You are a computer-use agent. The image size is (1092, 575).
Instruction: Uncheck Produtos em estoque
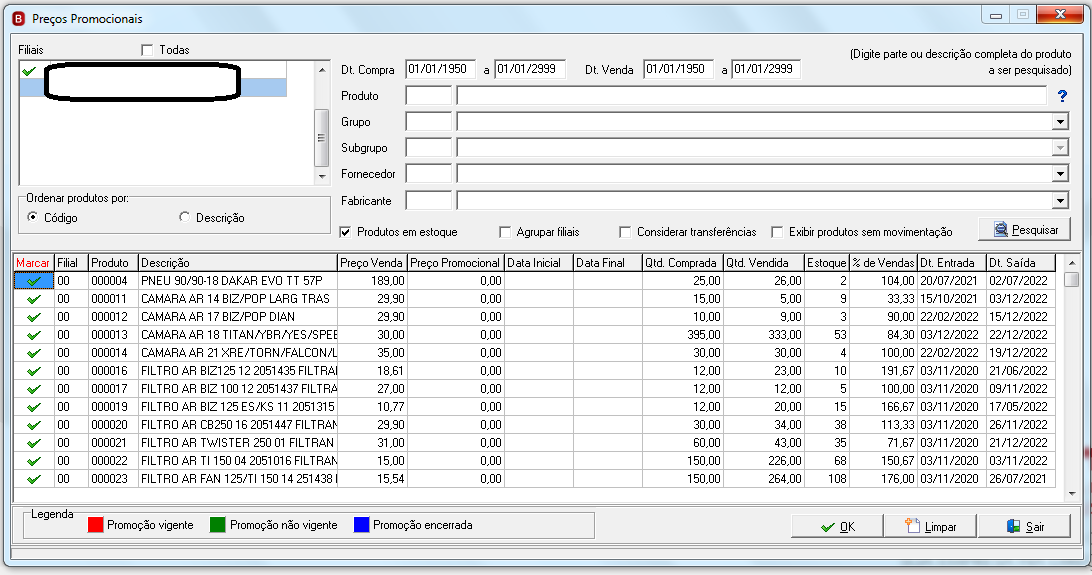click(x=345, y=232)
